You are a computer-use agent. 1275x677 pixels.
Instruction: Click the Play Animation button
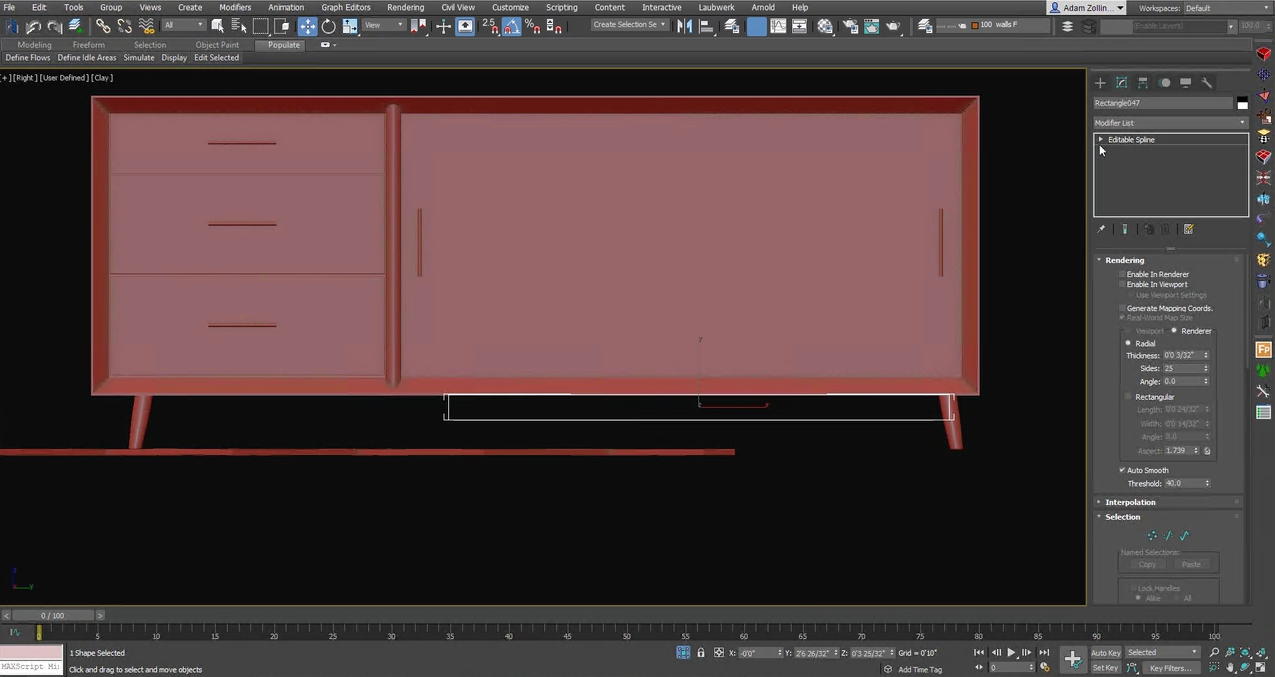[x=1011, y=653]
